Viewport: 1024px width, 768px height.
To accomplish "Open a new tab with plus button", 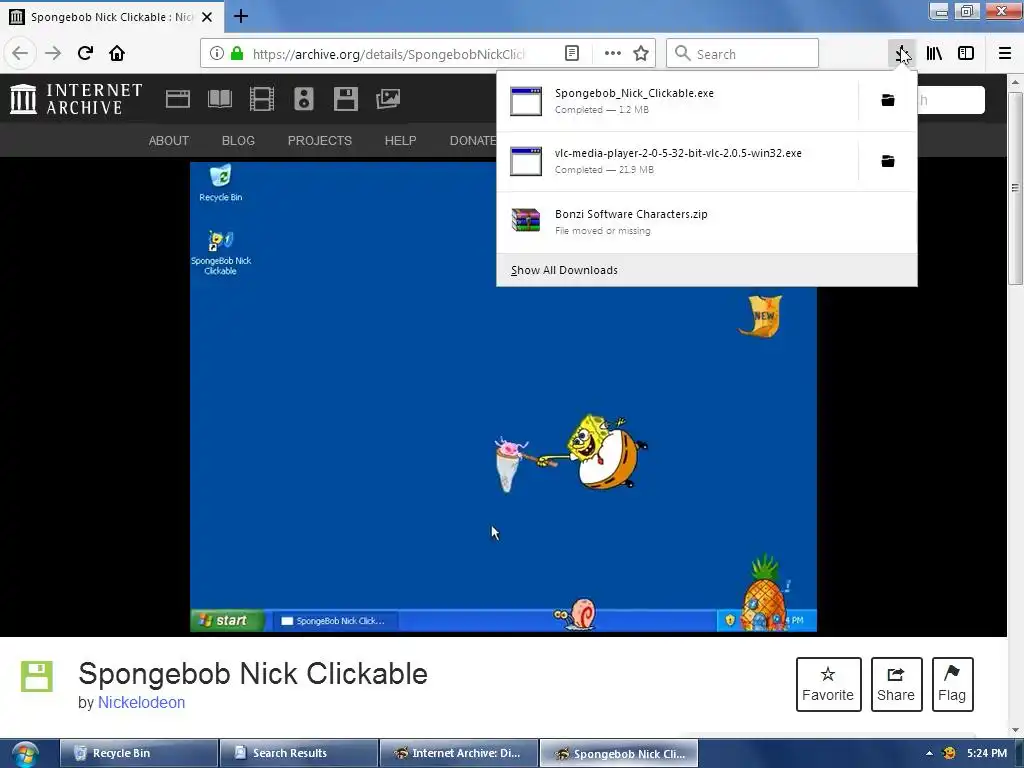I will (240, 16).
